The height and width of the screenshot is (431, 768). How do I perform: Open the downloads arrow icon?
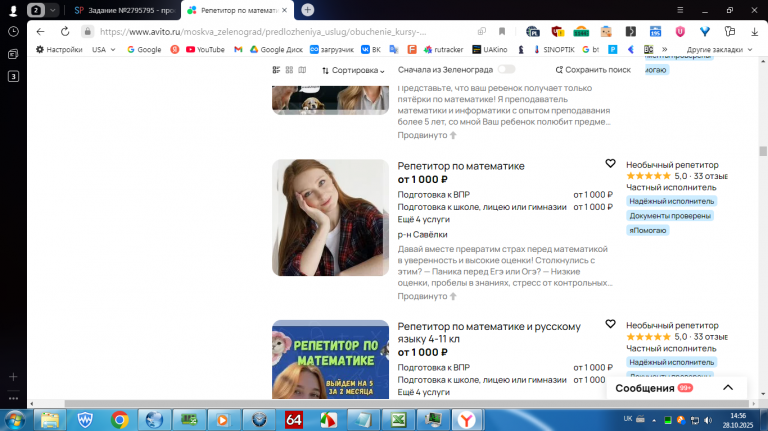coord(754,32)
